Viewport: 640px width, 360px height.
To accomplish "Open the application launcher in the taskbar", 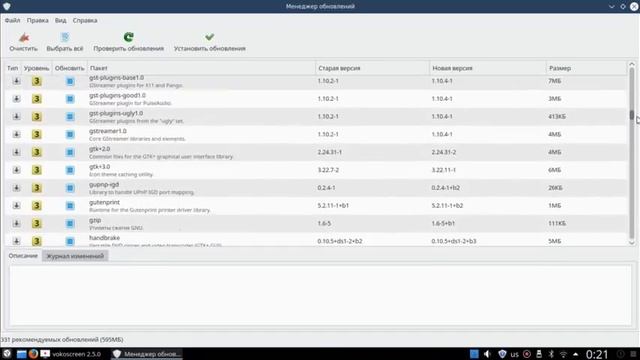I will (x=7, y=353).
